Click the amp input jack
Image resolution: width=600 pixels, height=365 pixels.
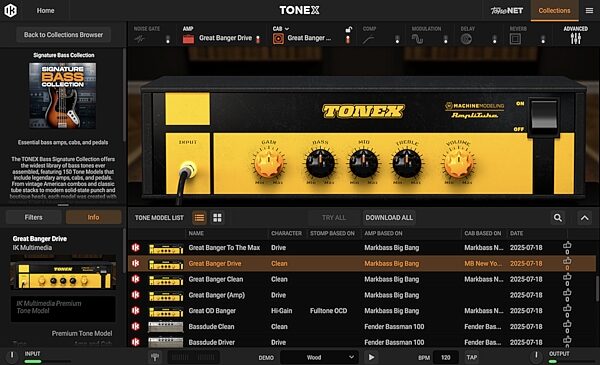[x=188, y=169]
